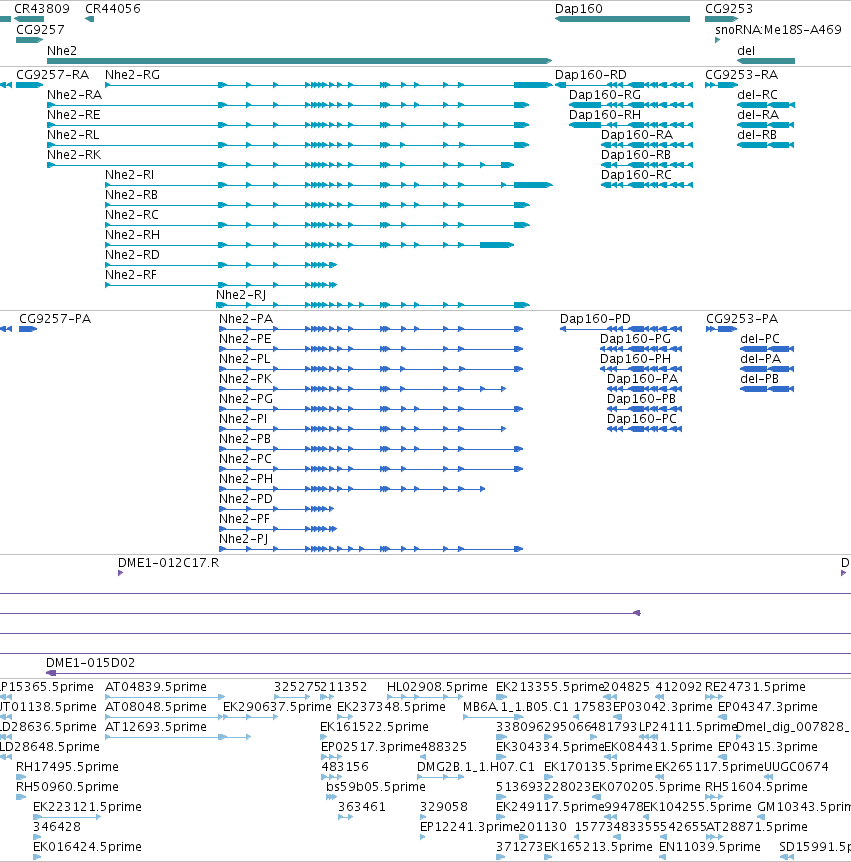Click the Dap160-PH protein label
This screenshot has height=862, width=851.
tap(636, 358)
